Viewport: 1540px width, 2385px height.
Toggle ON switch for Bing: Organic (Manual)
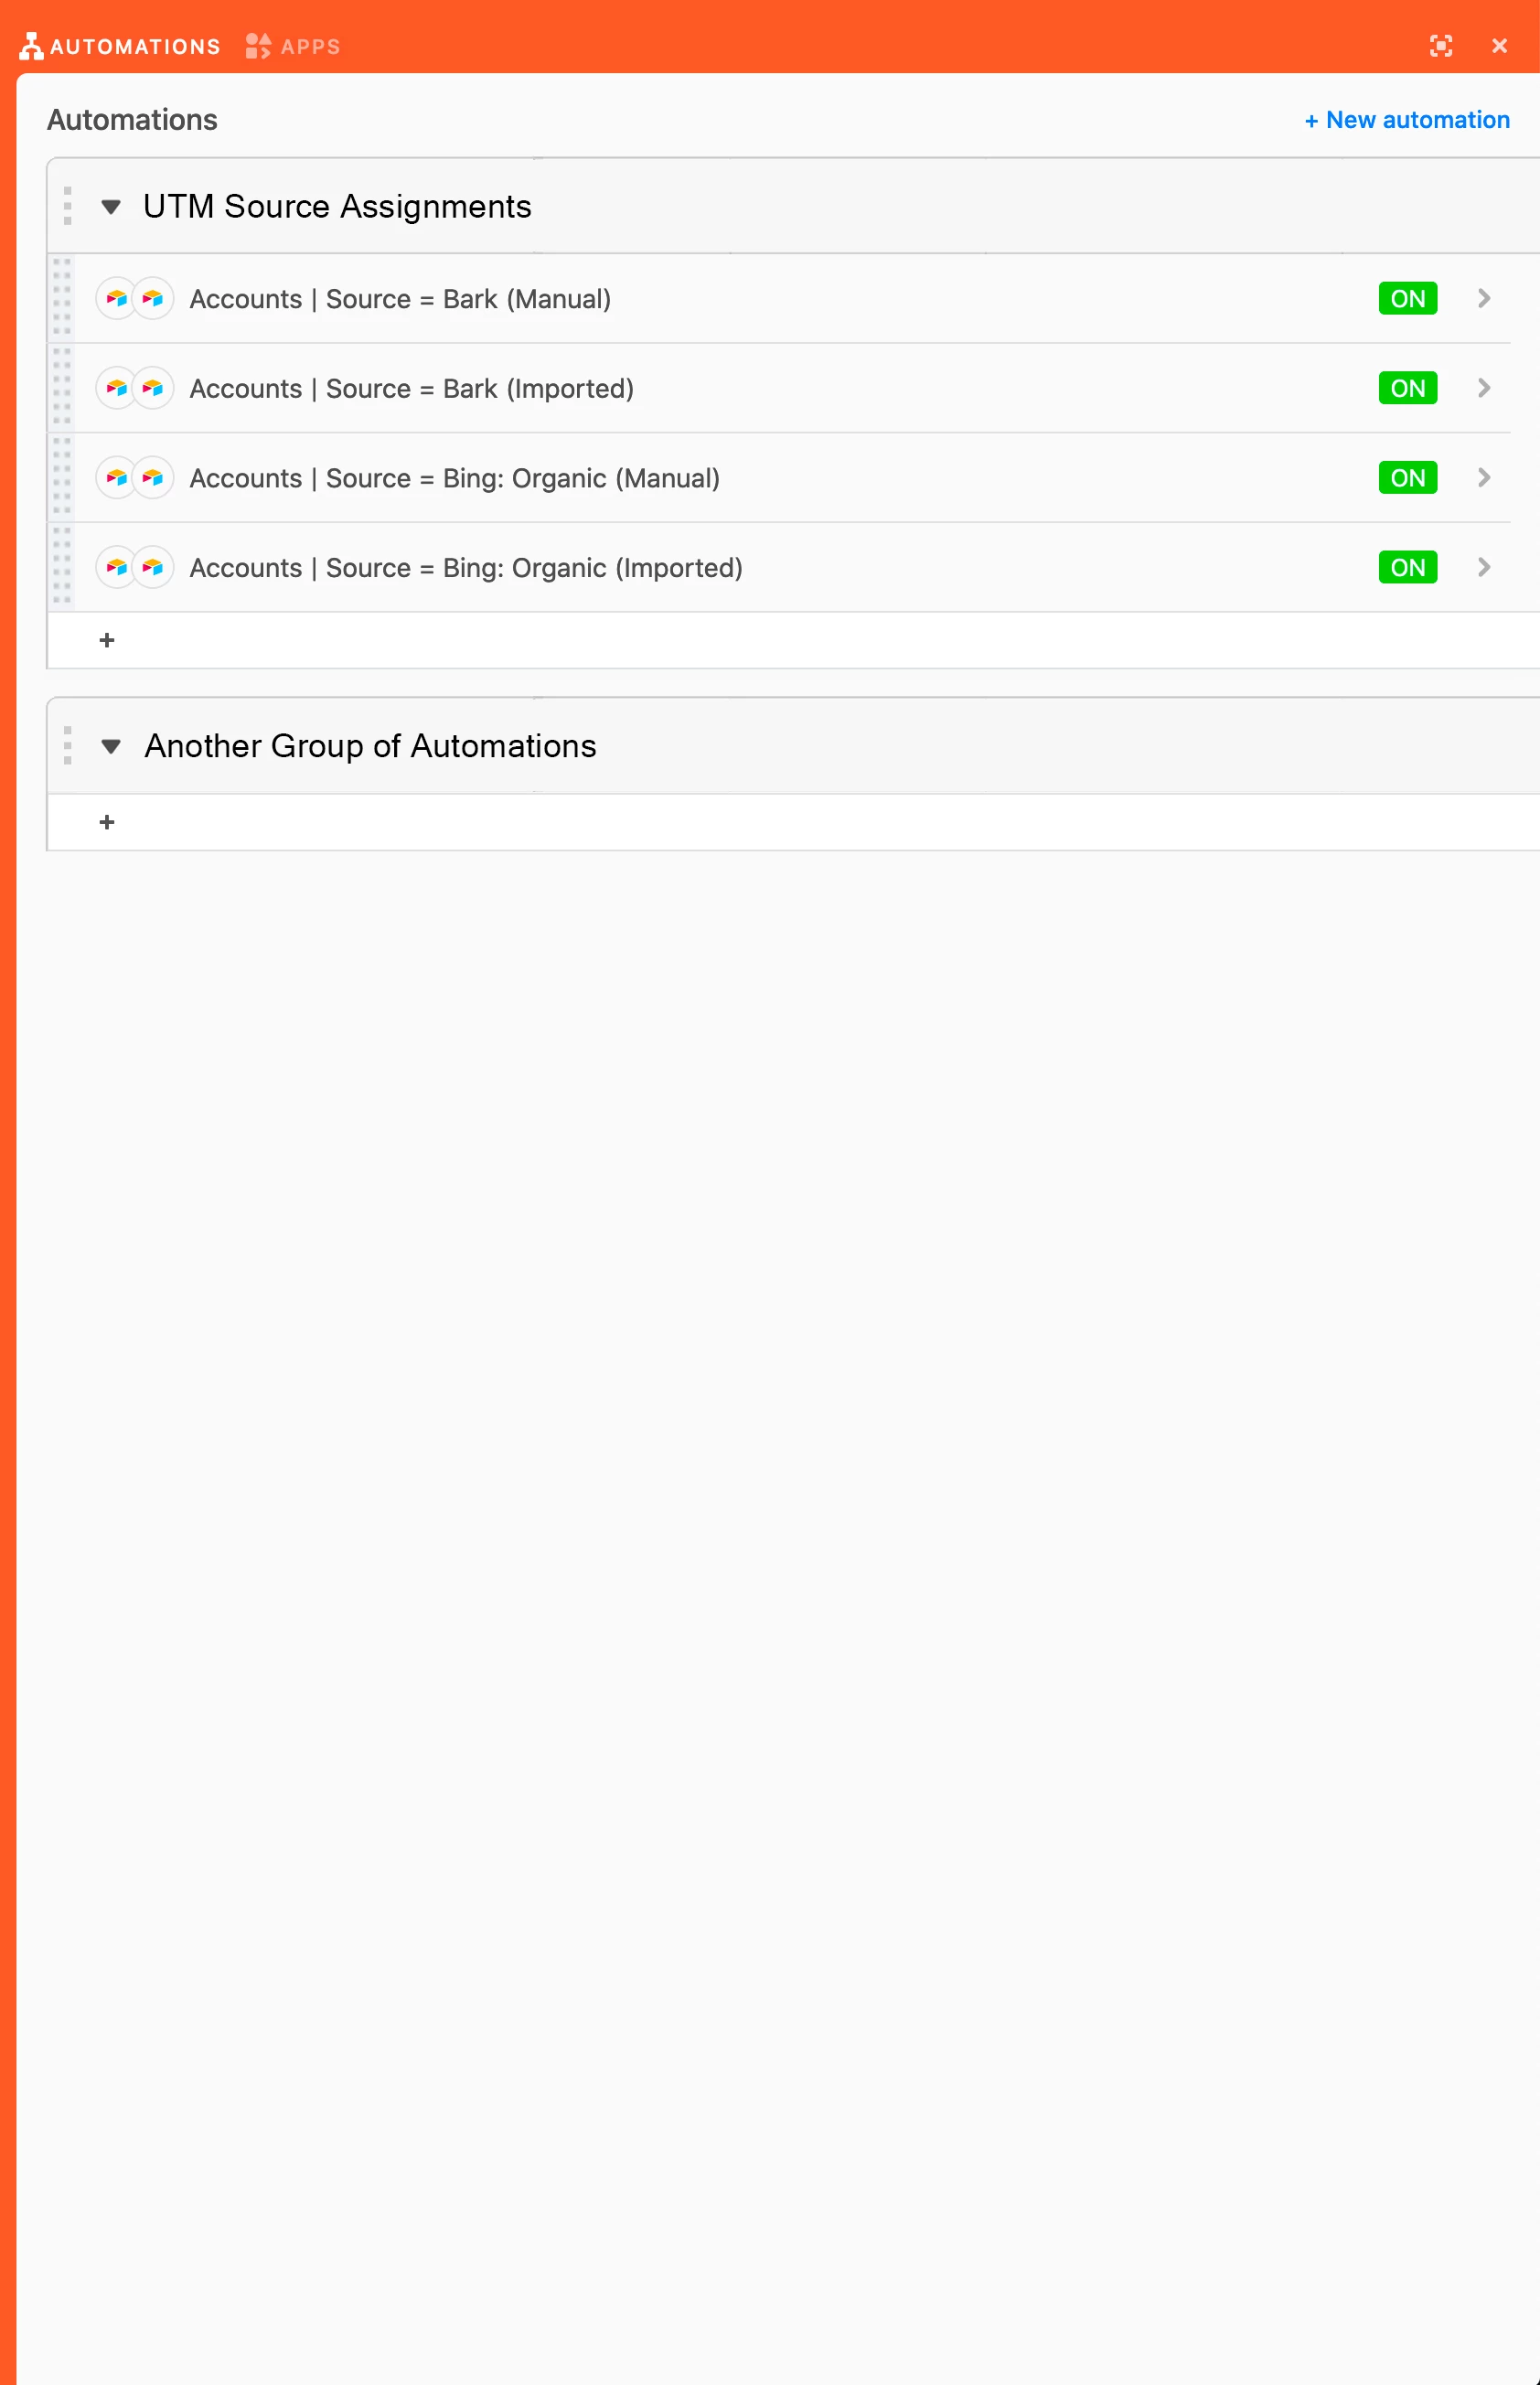coord(1407,478)
